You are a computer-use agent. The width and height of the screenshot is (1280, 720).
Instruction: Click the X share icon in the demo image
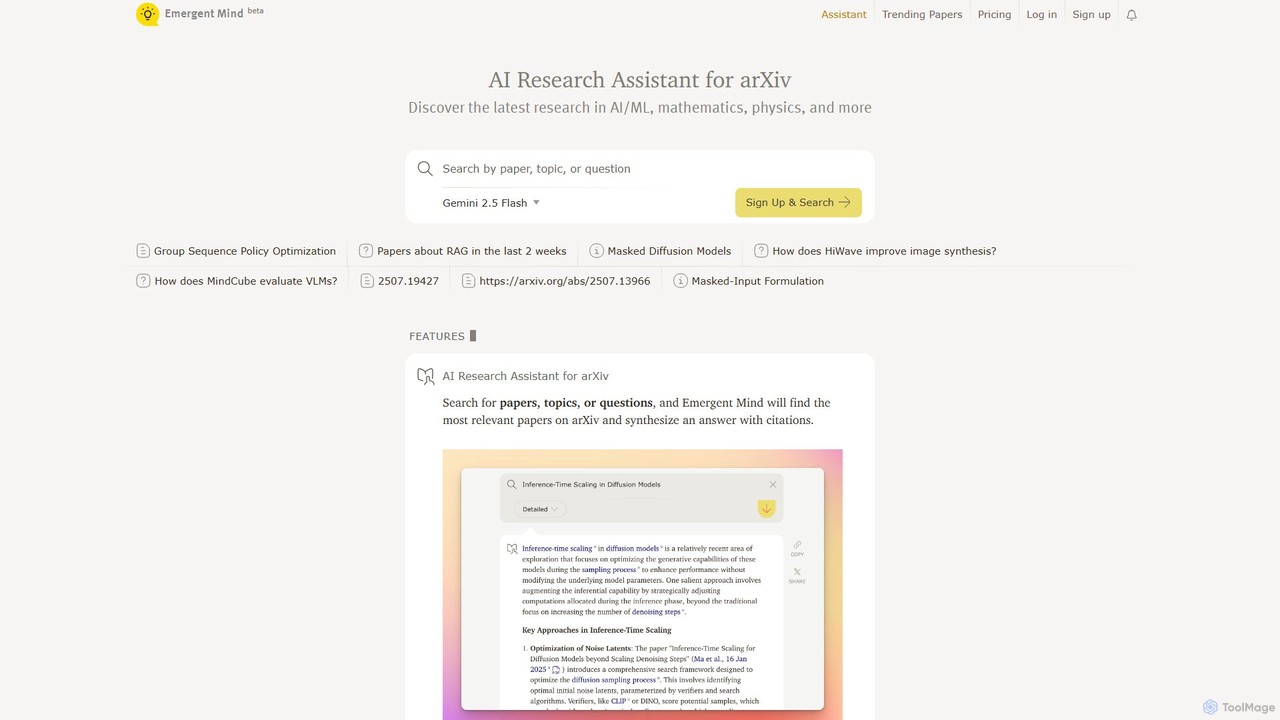pos(797,574)
